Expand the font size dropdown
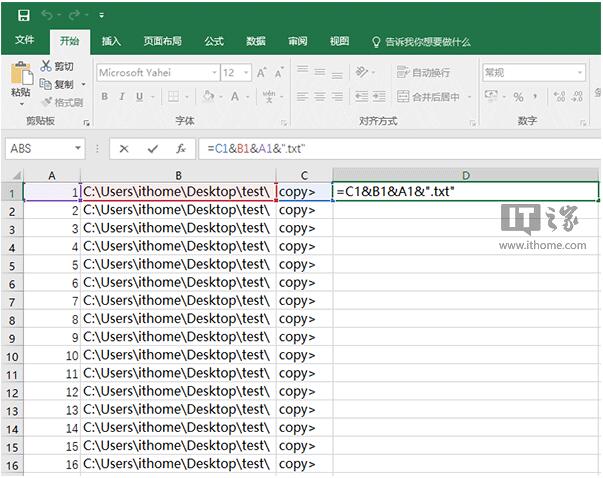The width and height of the screenshot is (603, 478). click(245, 73)
